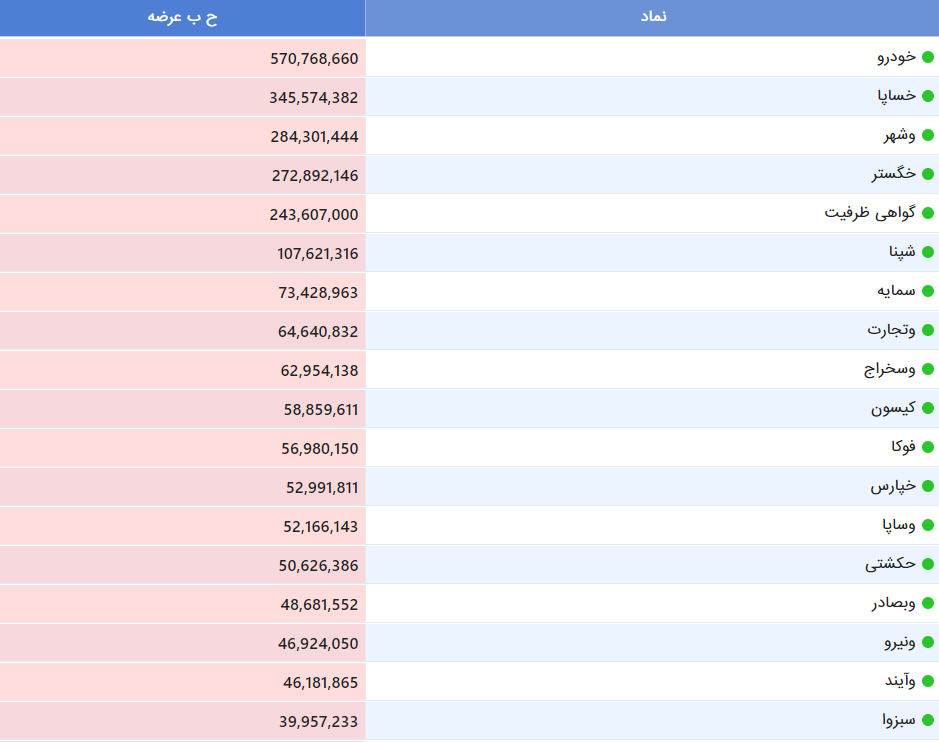Viewport: 939px width, 742px height.
Task: Select the فوکا symbol name
Action: point(903,447)
